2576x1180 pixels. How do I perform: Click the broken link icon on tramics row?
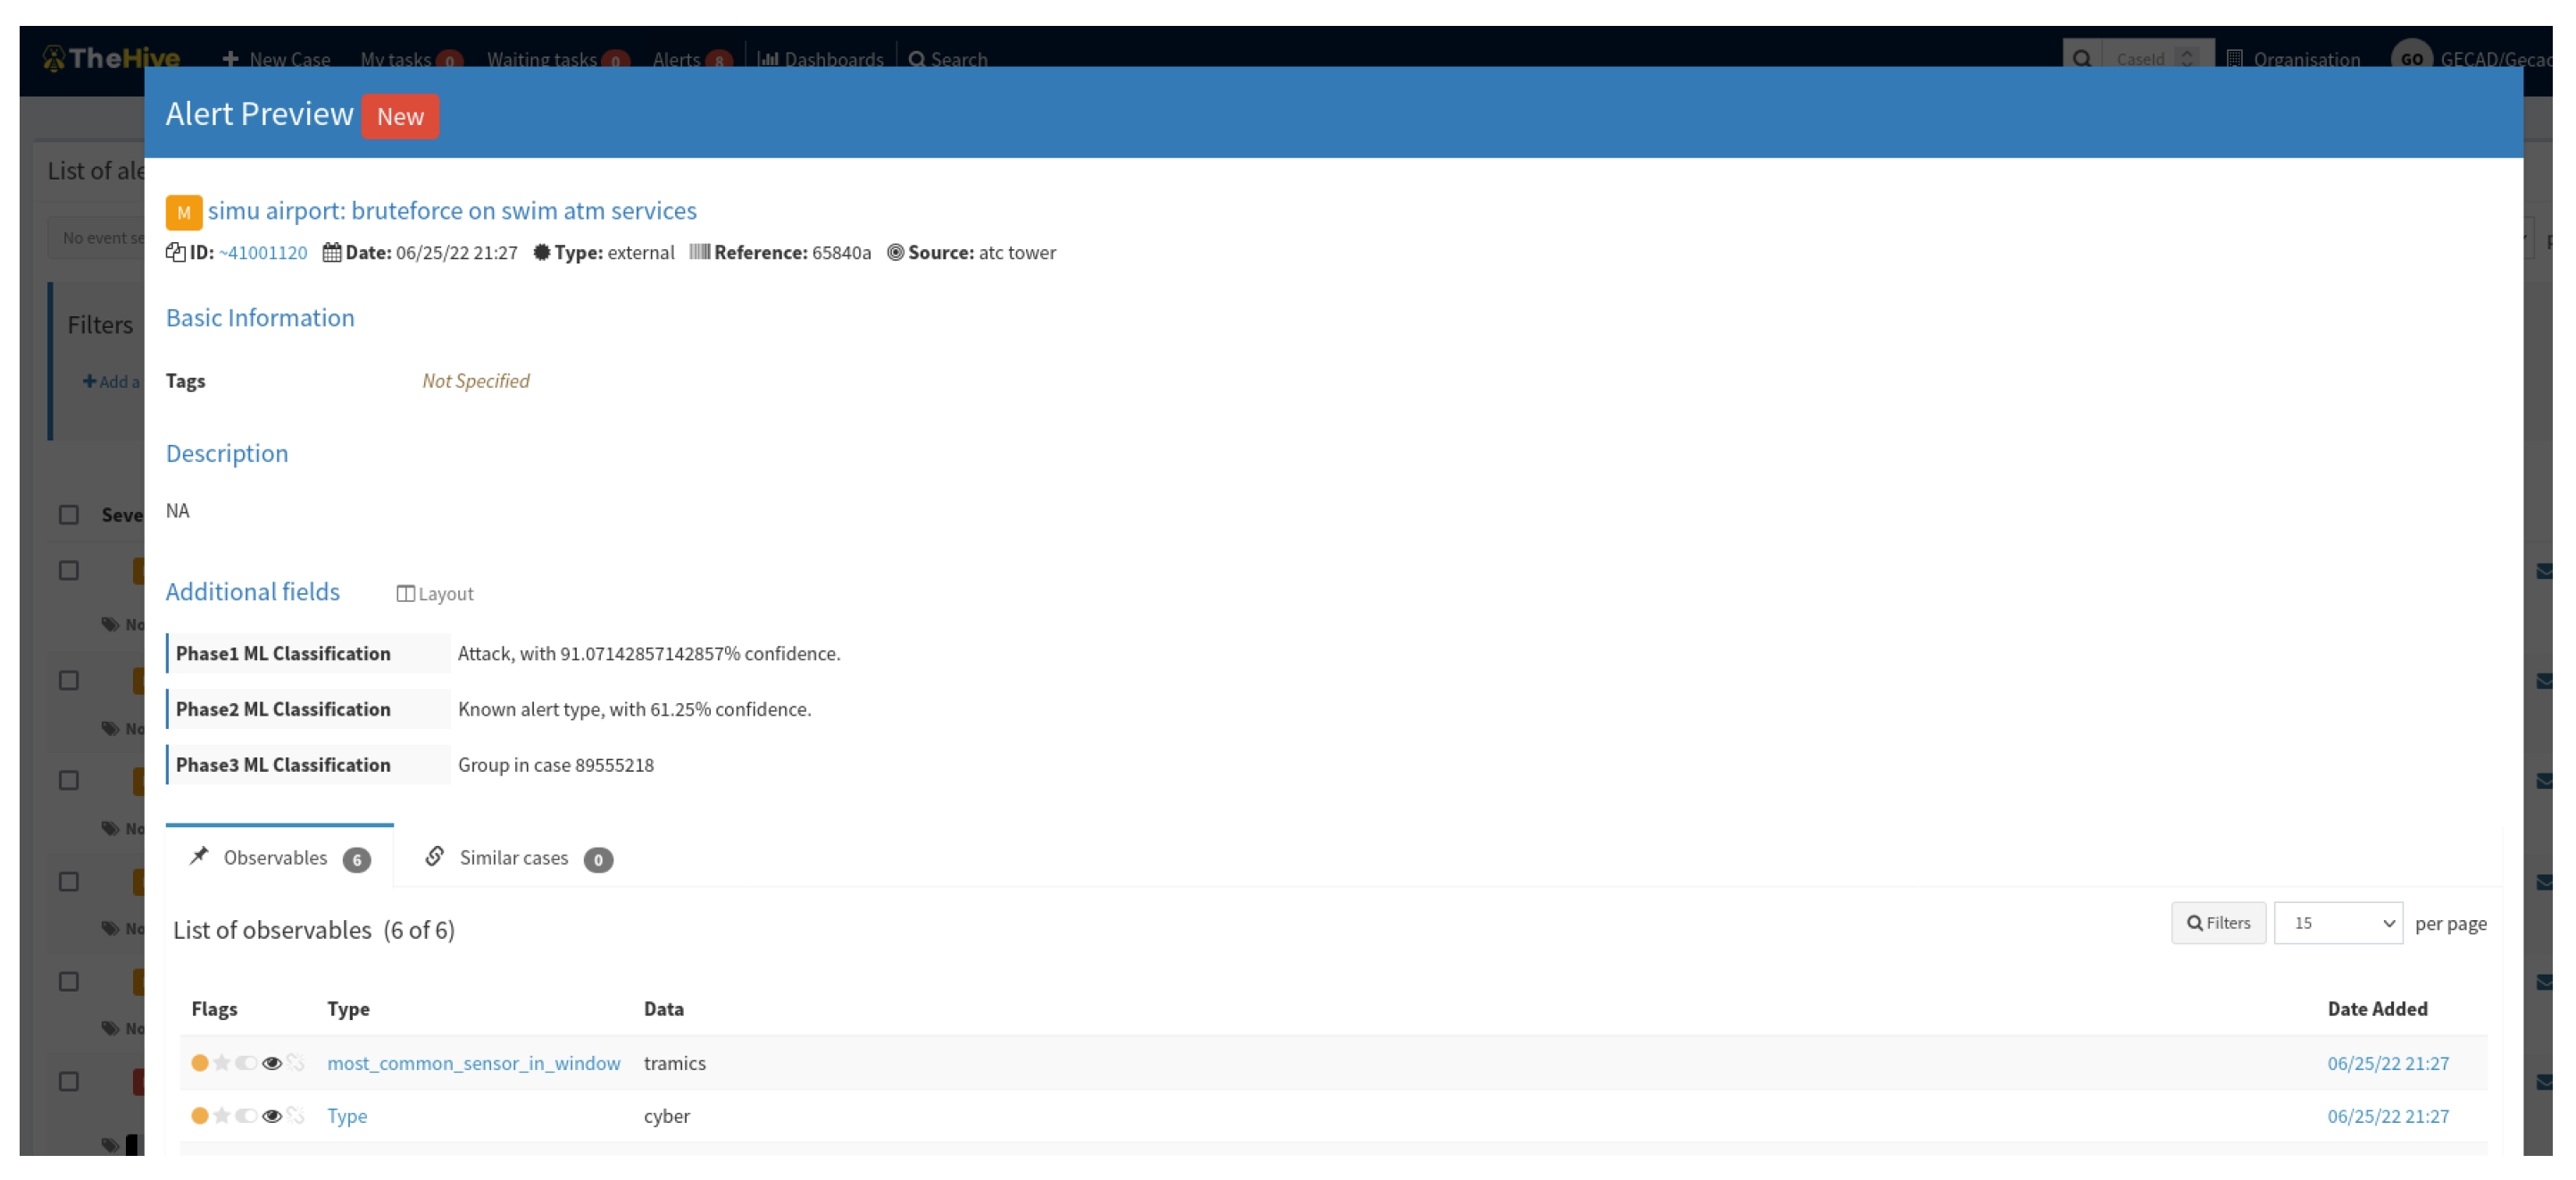tap(295, 1063)
